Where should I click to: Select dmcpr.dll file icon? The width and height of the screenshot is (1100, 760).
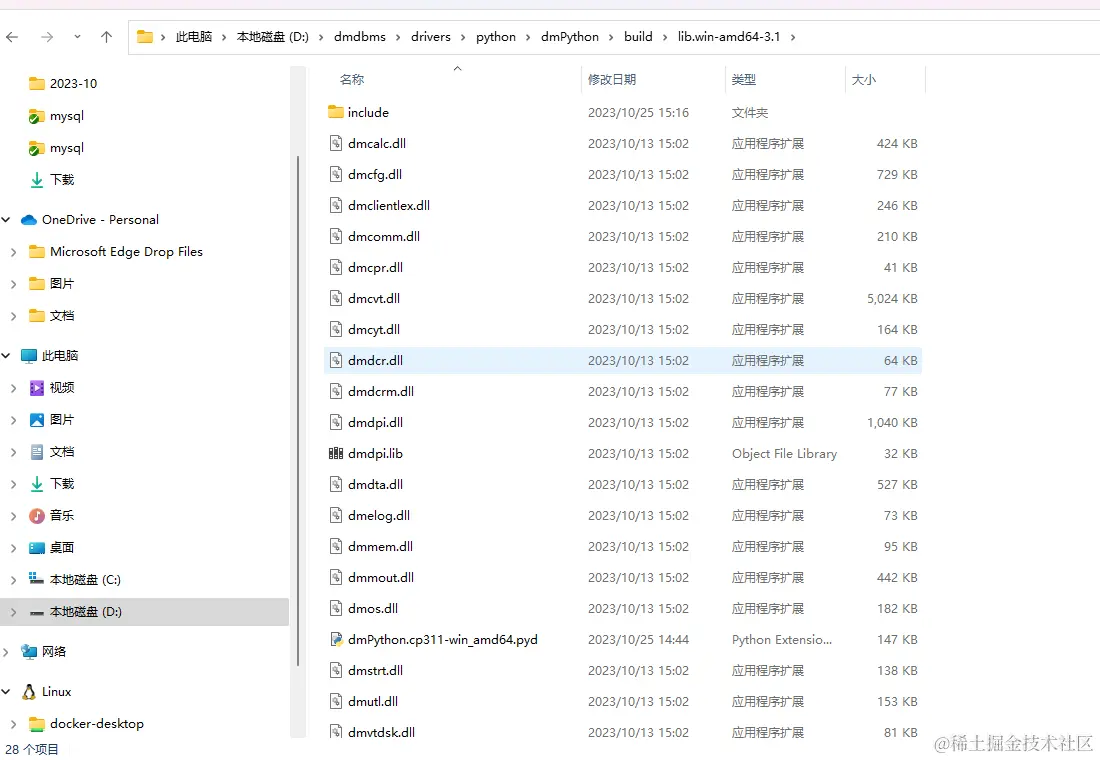click(x=336, y=267)
